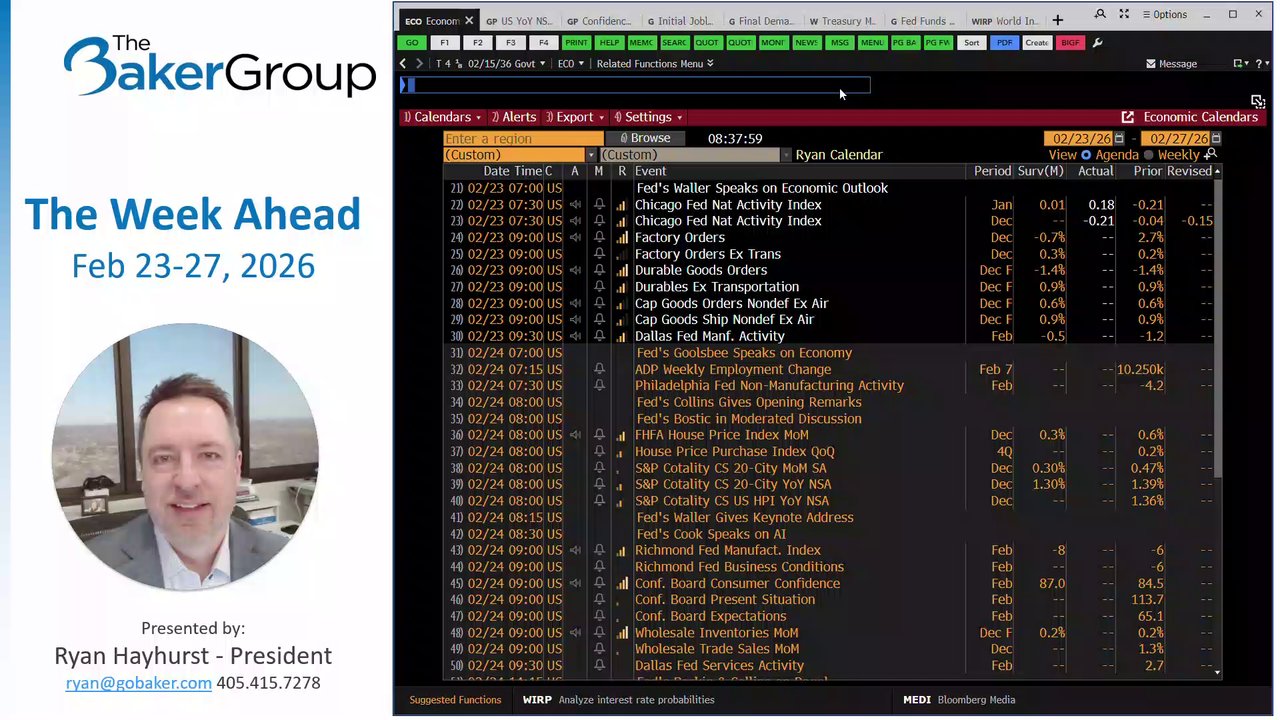The image size is (1280, 720).
Task: Click the person search icon next to Weekly
Action: pos(1211,155)
